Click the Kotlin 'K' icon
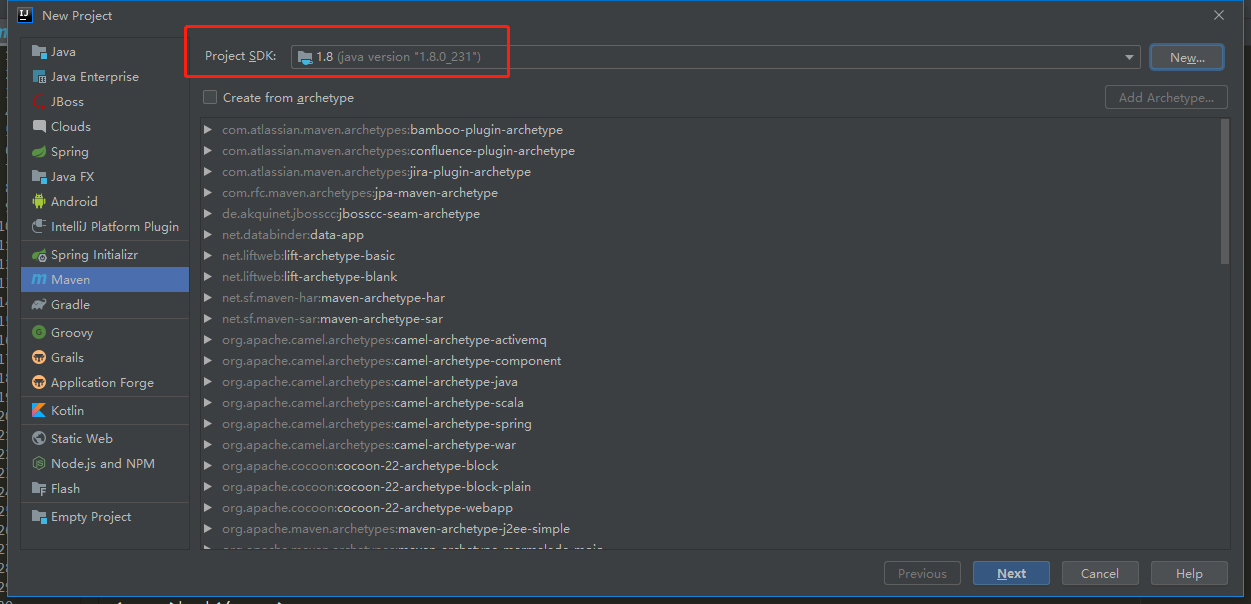1251x604 pixels. [x=39, y=411]
